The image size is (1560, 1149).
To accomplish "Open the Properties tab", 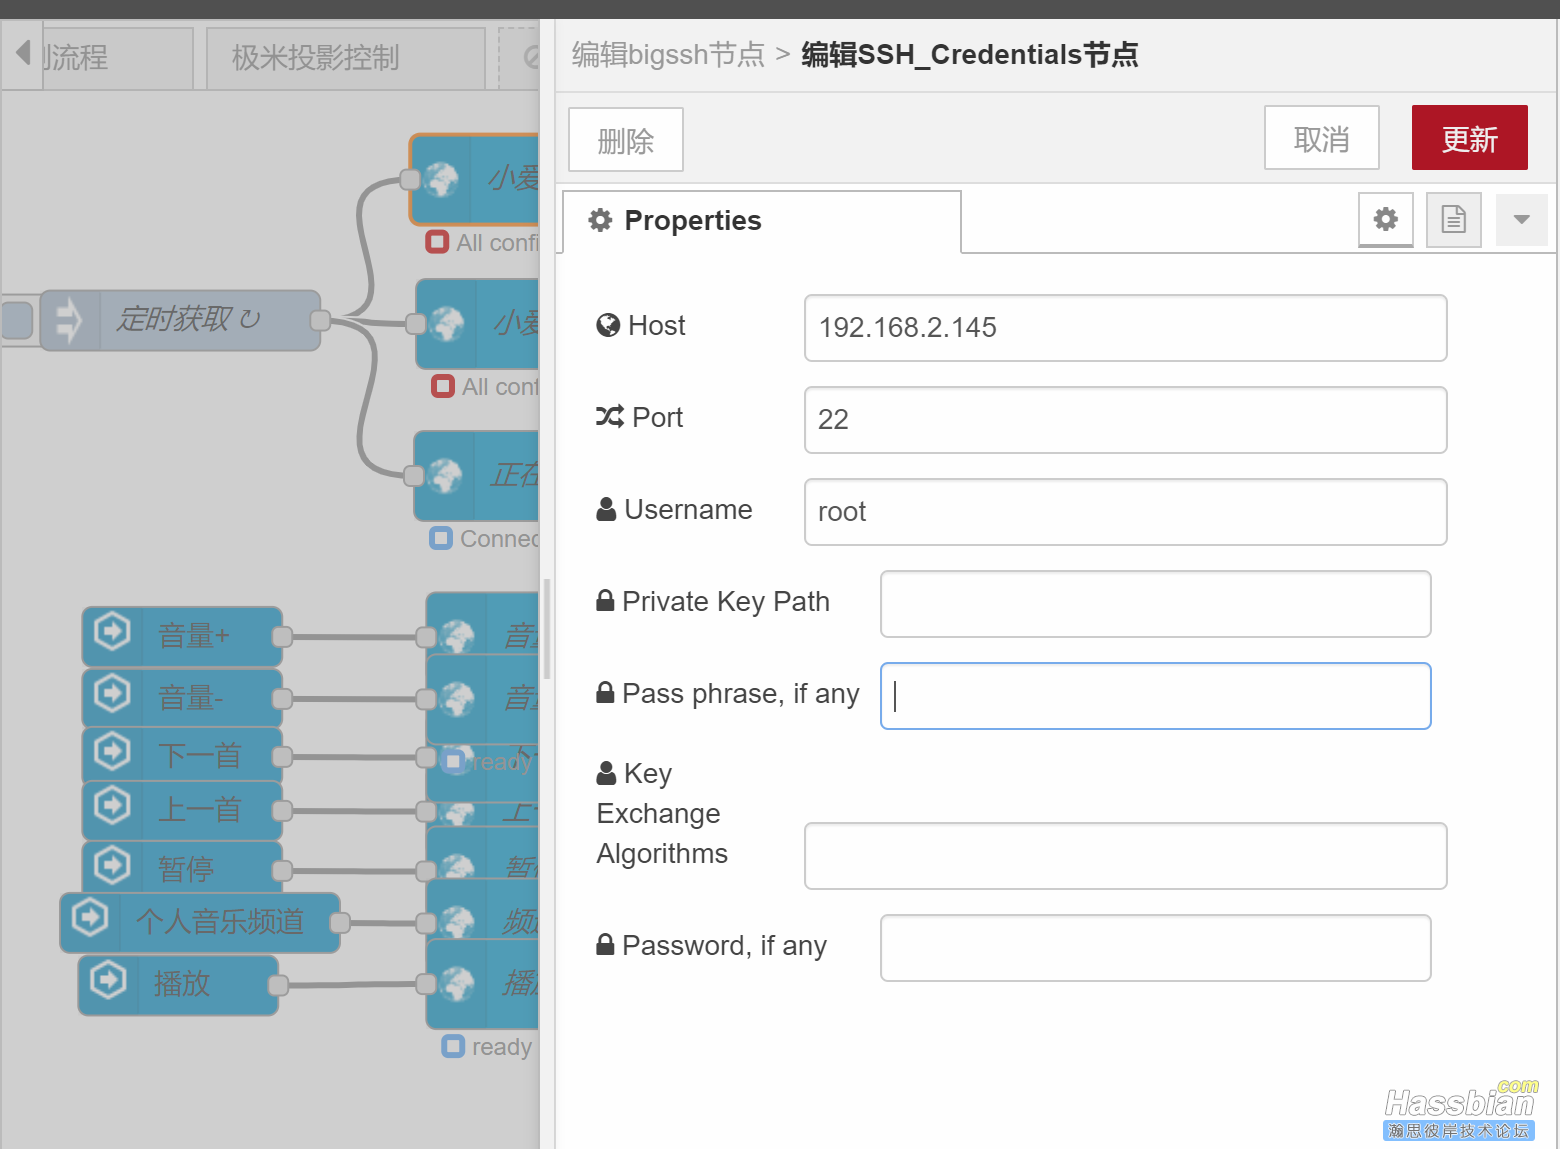I will coord(762,221).
